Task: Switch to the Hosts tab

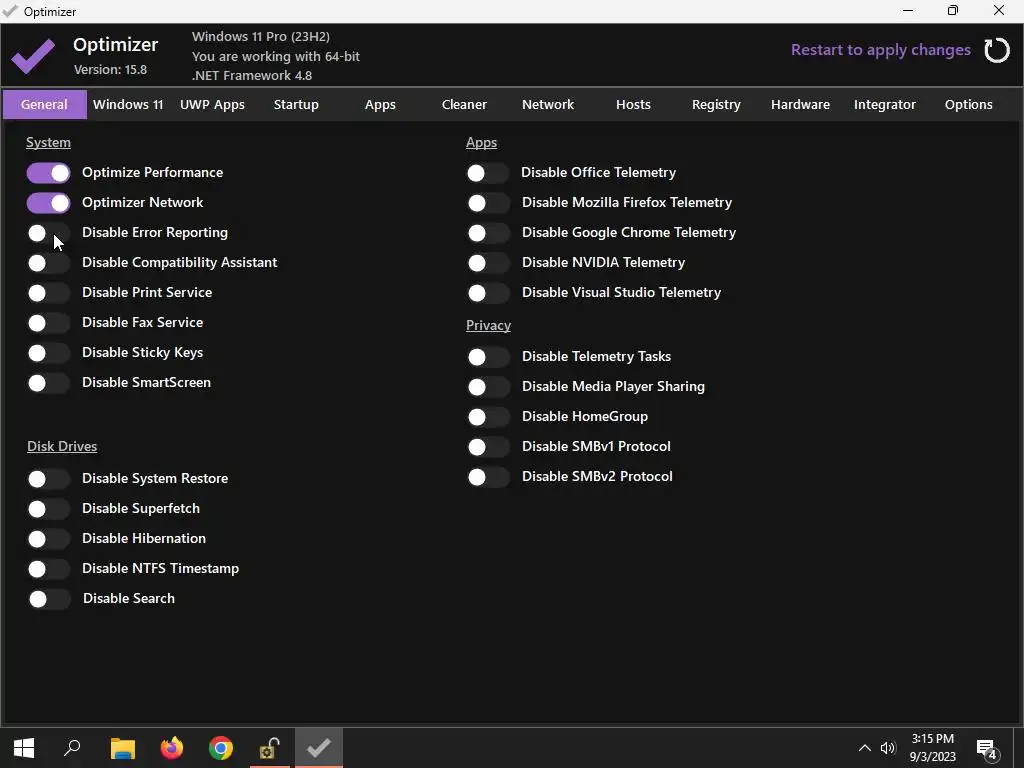Action: click(x=633, y=104)
